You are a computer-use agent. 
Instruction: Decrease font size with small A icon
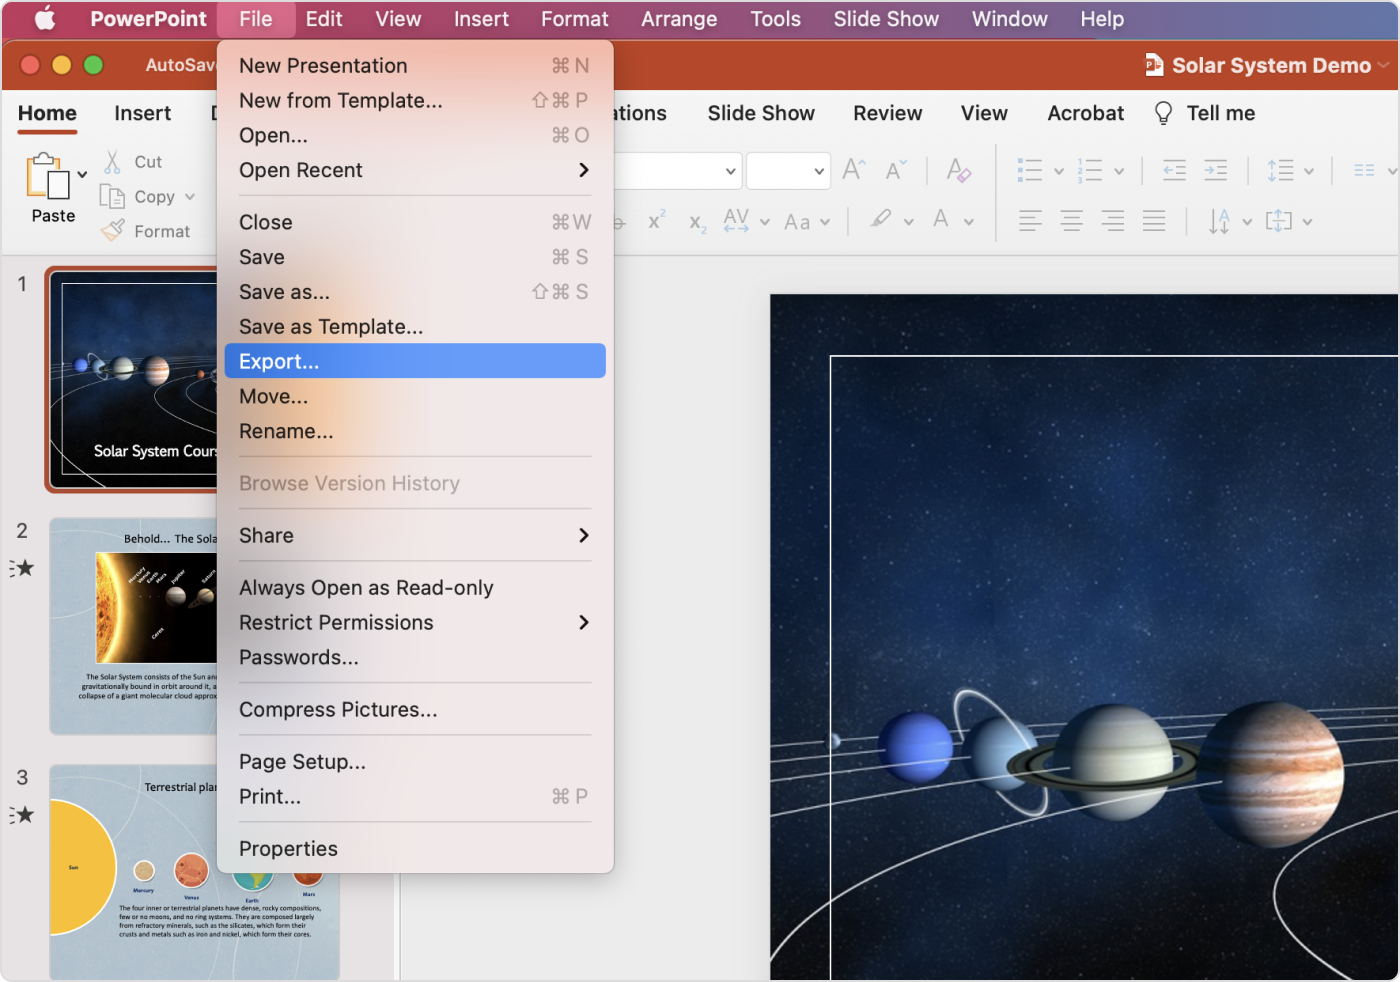[x=896, y=170]
